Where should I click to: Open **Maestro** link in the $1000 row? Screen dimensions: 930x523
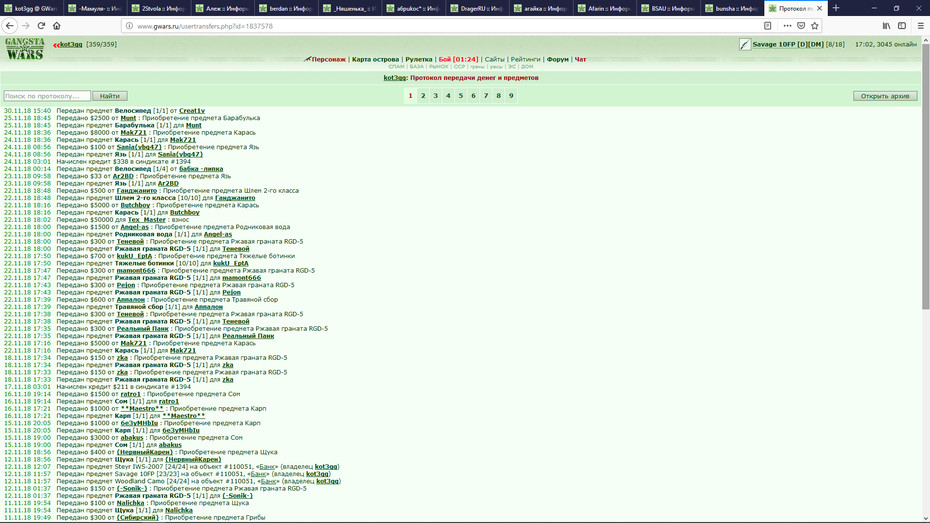tap(142, 409)
